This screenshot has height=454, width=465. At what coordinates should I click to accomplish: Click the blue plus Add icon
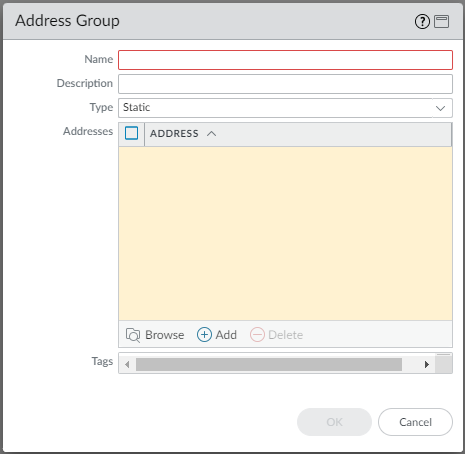[x=204, y=334]
